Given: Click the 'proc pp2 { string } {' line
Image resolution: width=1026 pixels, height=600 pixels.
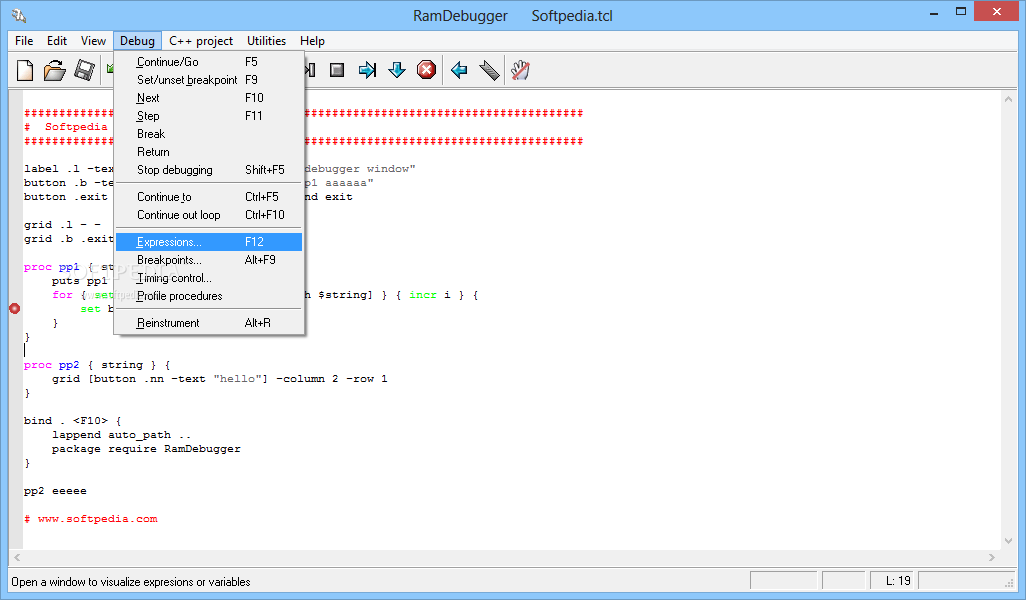Looking at the screenshot, I should pos(97,365).
